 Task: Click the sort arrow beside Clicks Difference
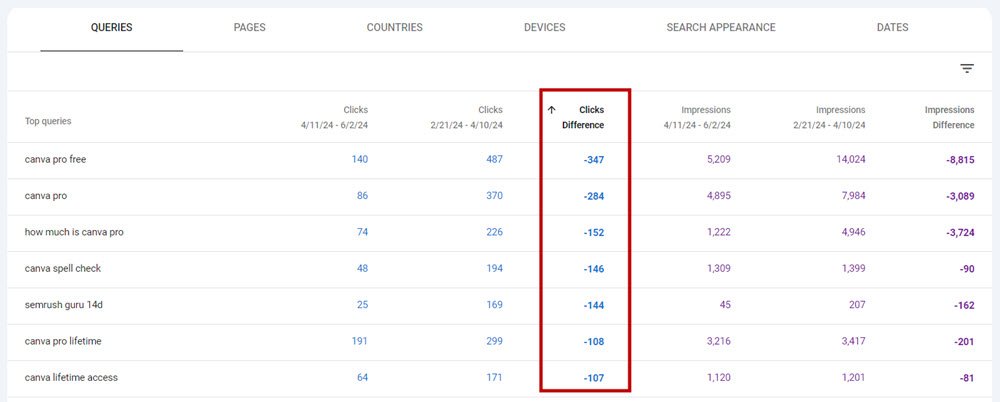point(551,110)
